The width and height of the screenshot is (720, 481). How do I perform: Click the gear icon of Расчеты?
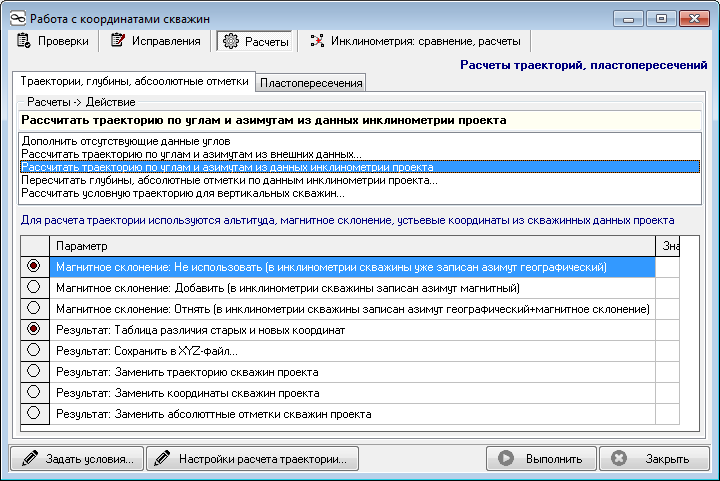click(231, 41)
